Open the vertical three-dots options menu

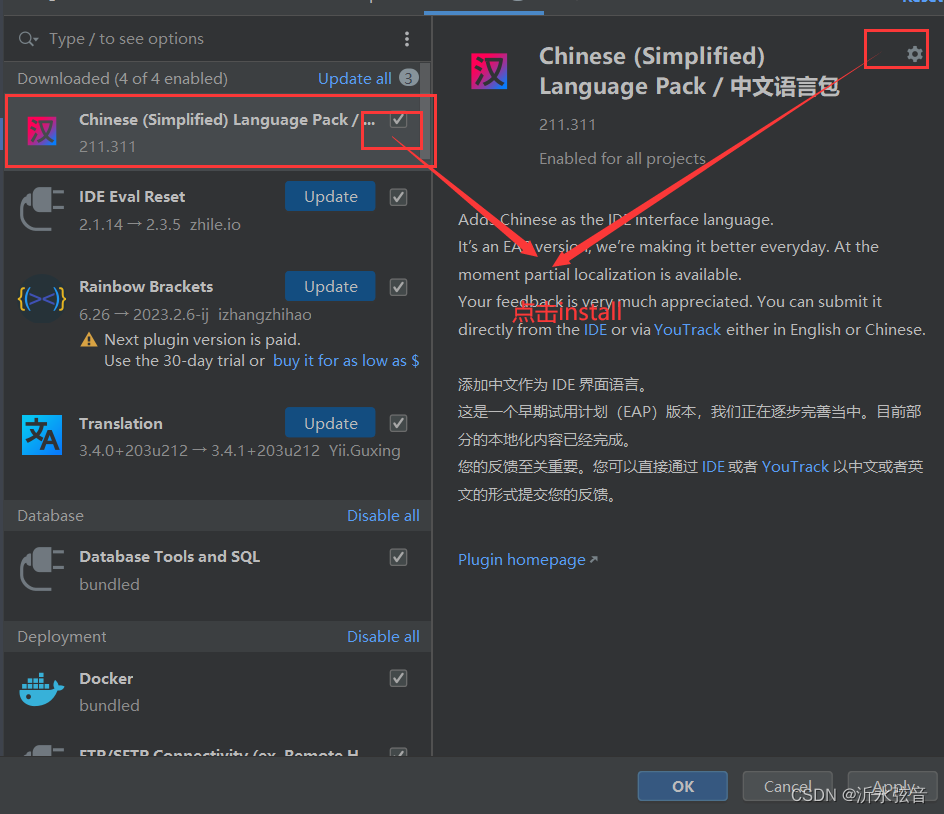[x=407, y=39]
